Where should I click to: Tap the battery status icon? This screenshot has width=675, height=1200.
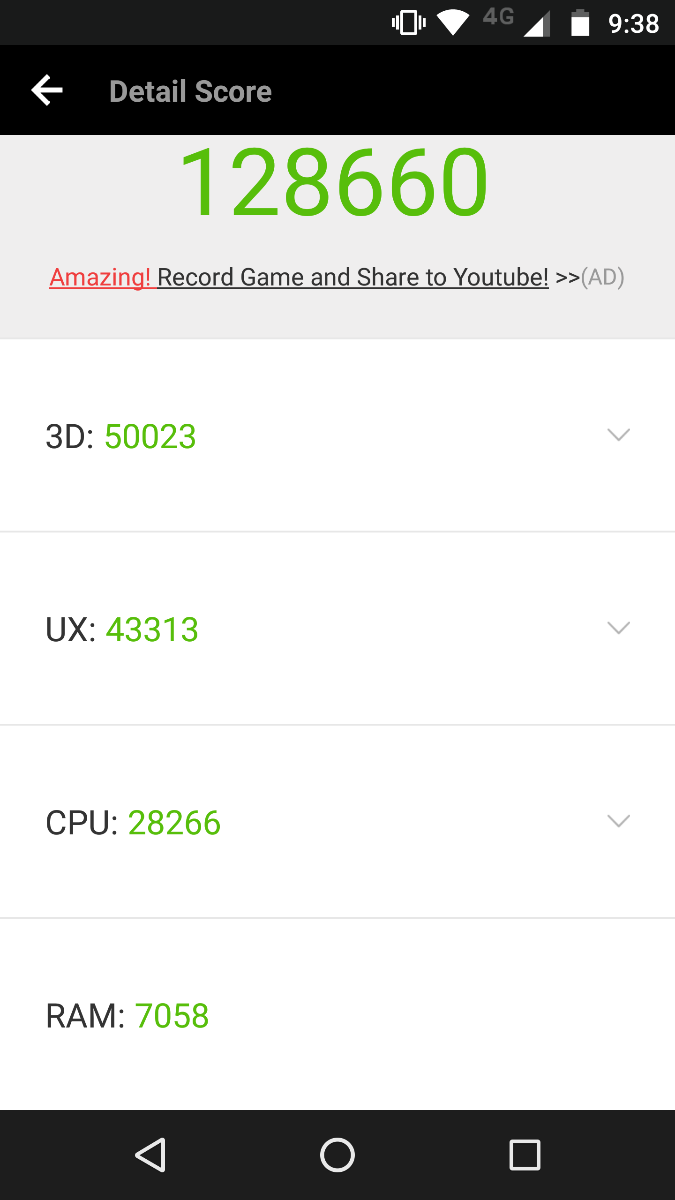pos(580,22)
